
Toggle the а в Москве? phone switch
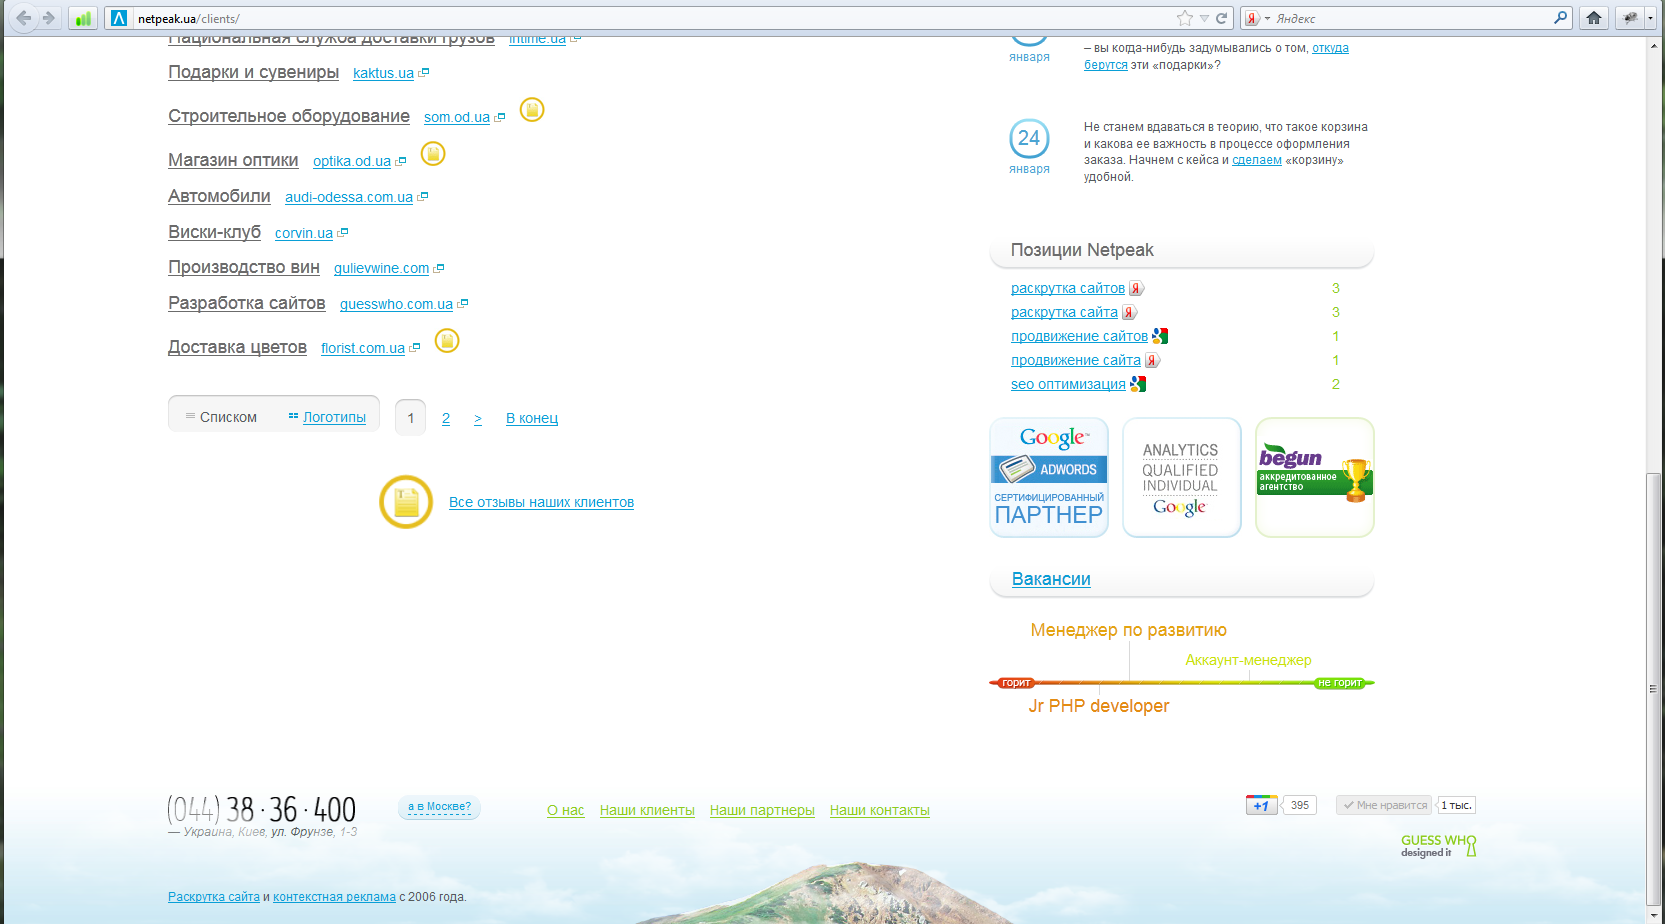pyautogui.click(x=439, y=807)
